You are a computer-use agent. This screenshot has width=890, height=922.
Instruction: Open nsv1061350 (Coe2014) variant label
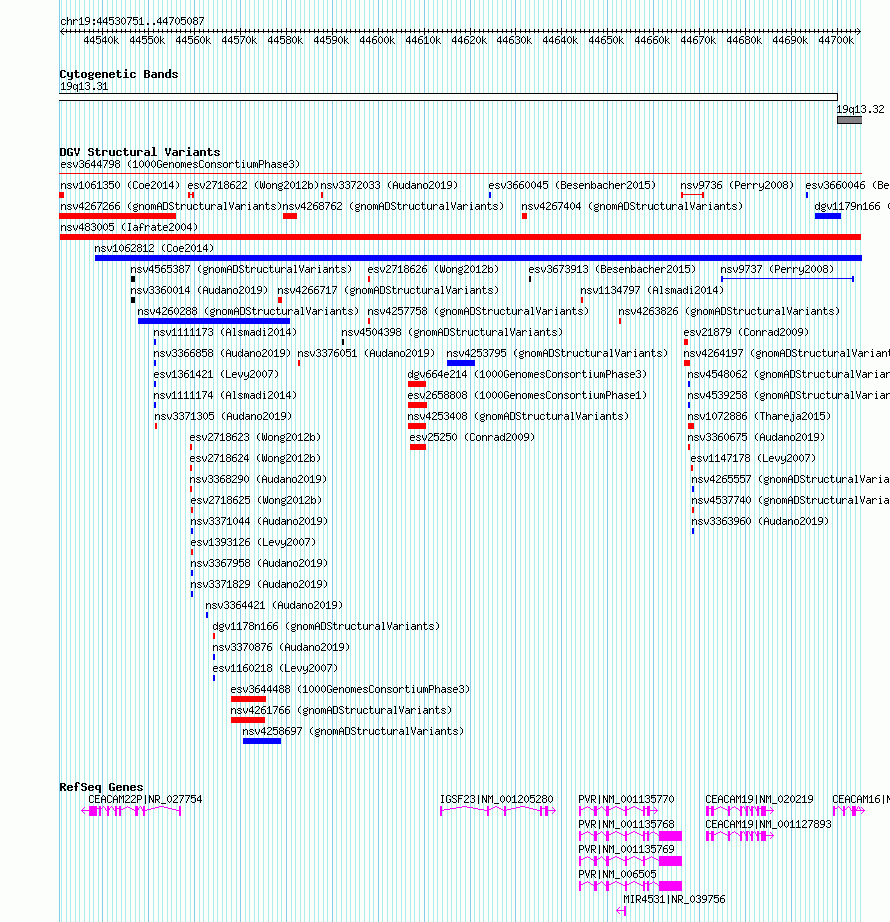coord(120,185)
